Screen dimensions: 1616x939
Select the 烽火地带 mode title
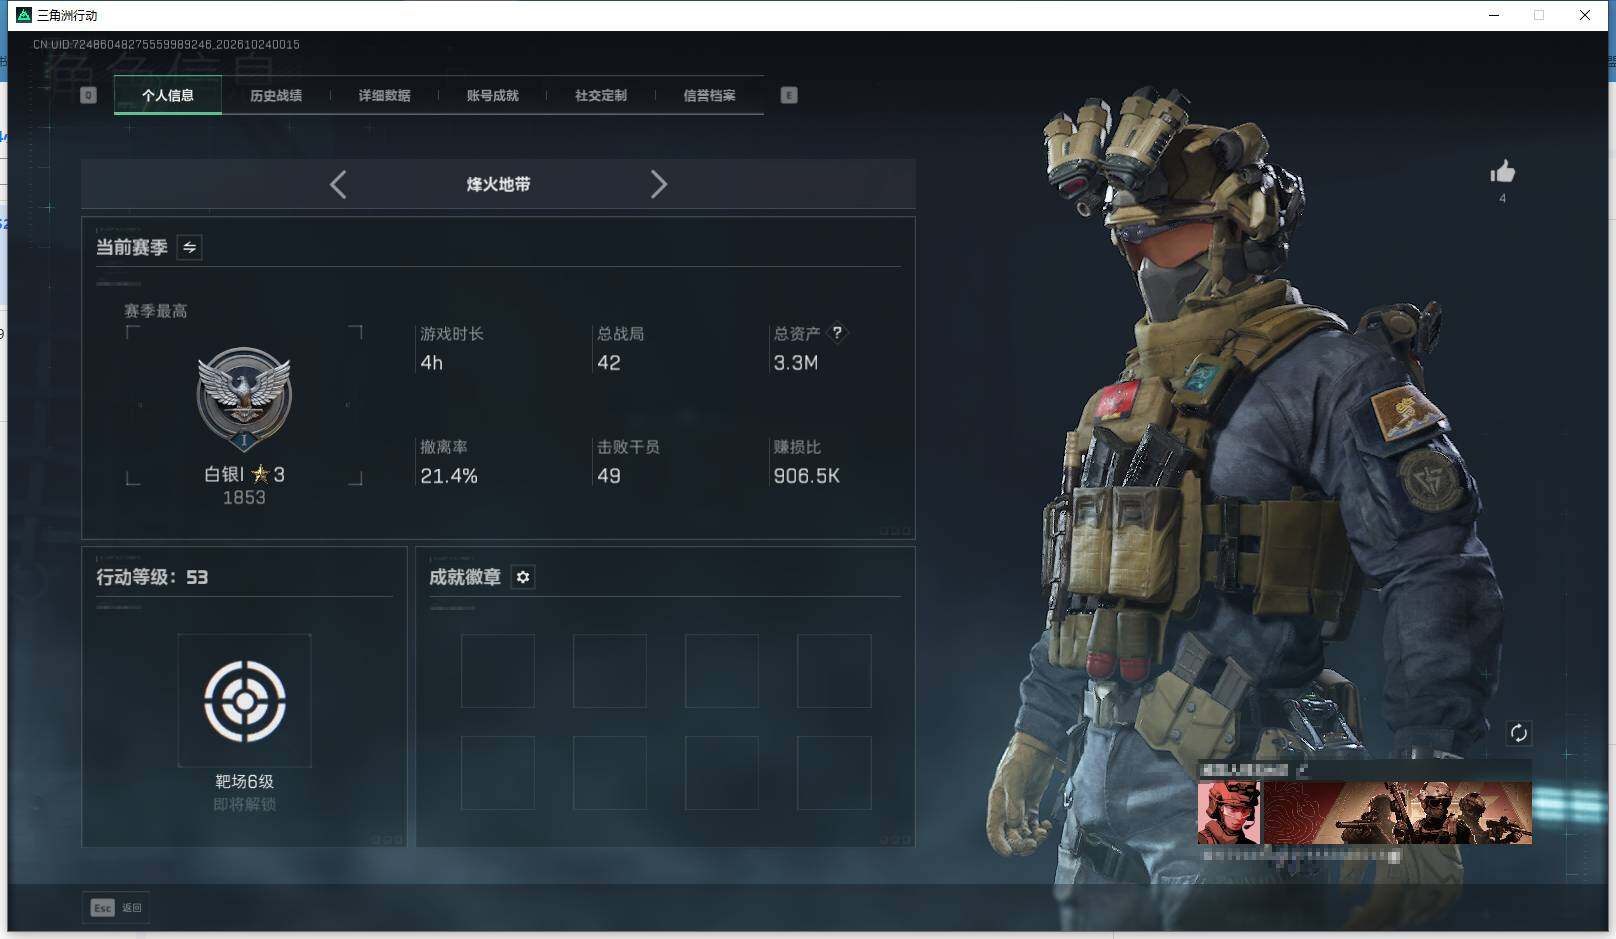[x=498, y=184]
